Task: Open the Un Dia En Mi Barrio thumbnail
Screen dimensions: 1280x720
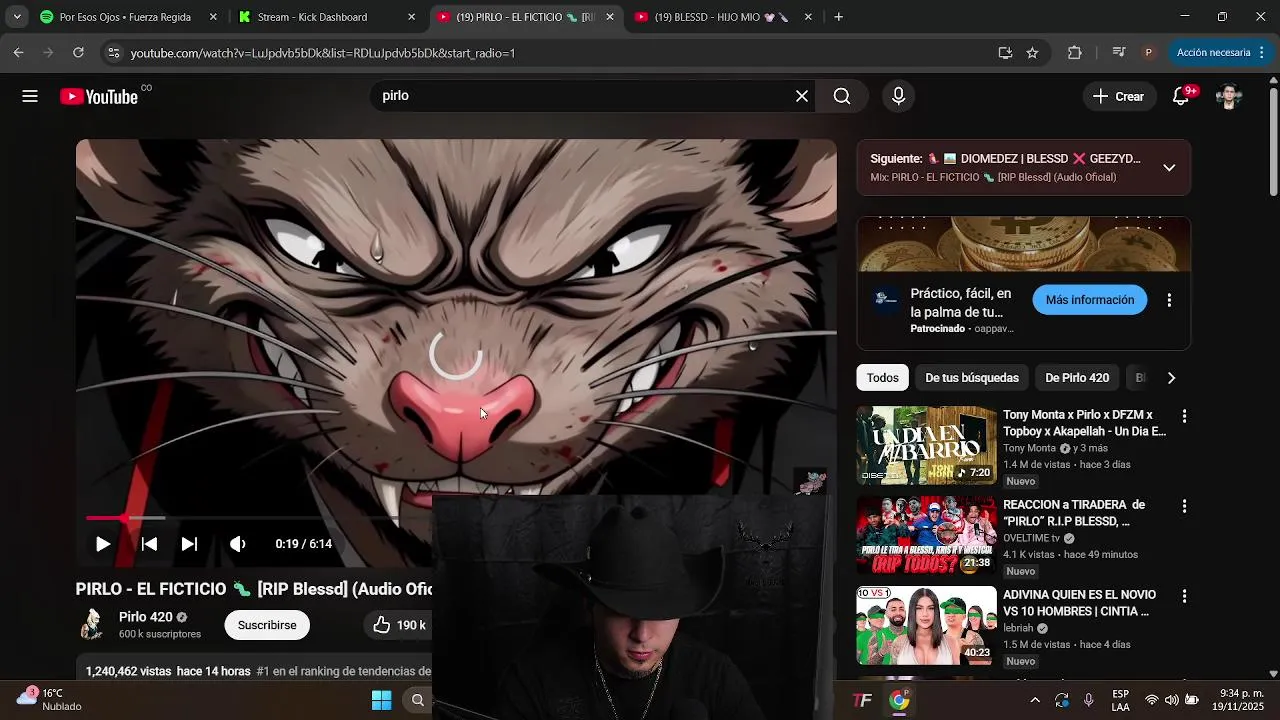Action: click(x=926, y=445)
